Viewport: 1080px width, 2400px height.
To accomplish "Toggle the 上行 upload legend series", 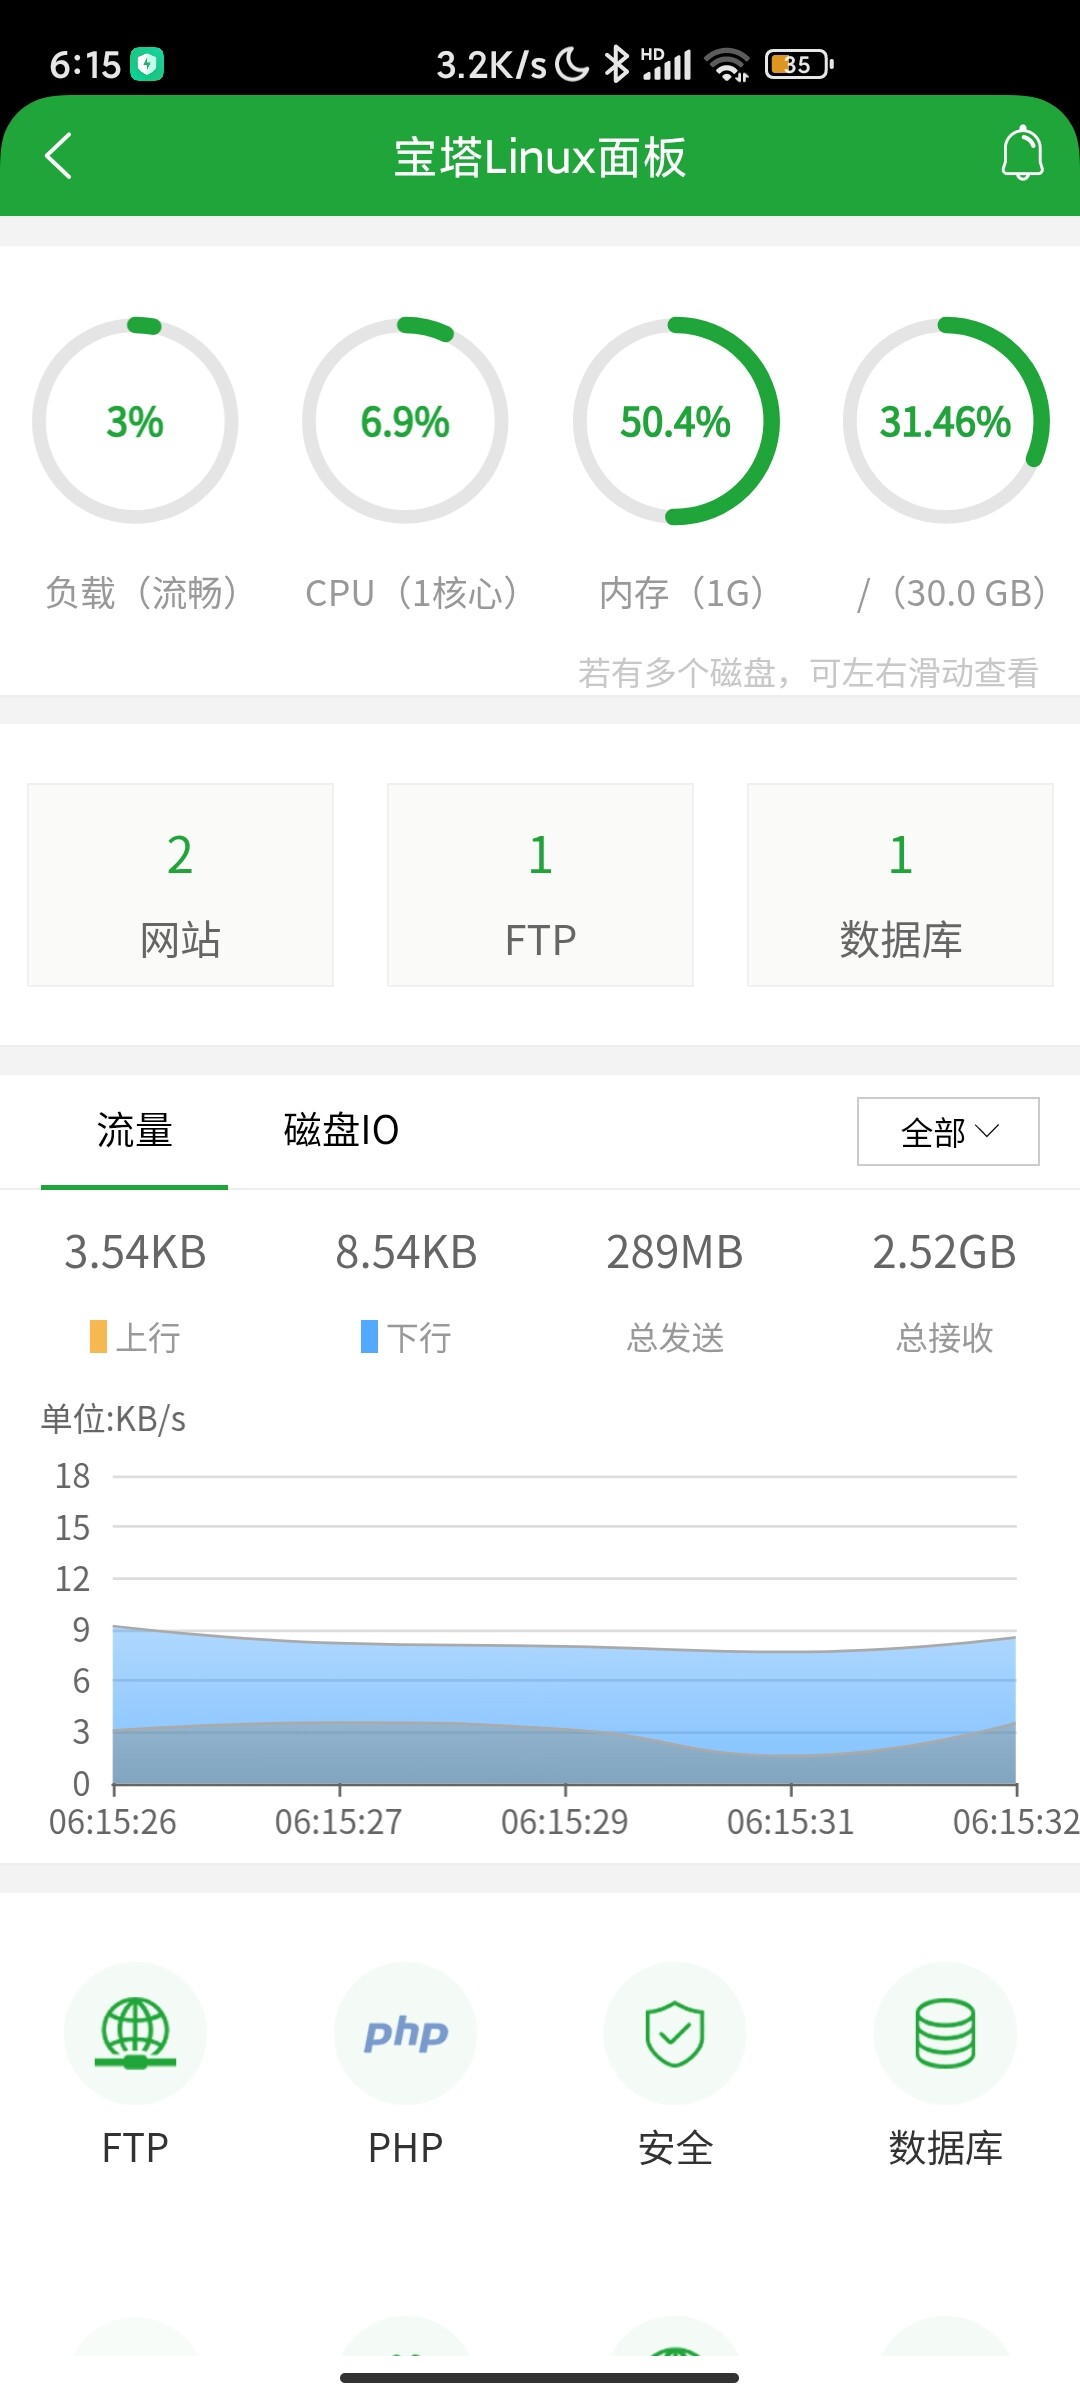I will pyautogui.click(x=135, y=1337).
